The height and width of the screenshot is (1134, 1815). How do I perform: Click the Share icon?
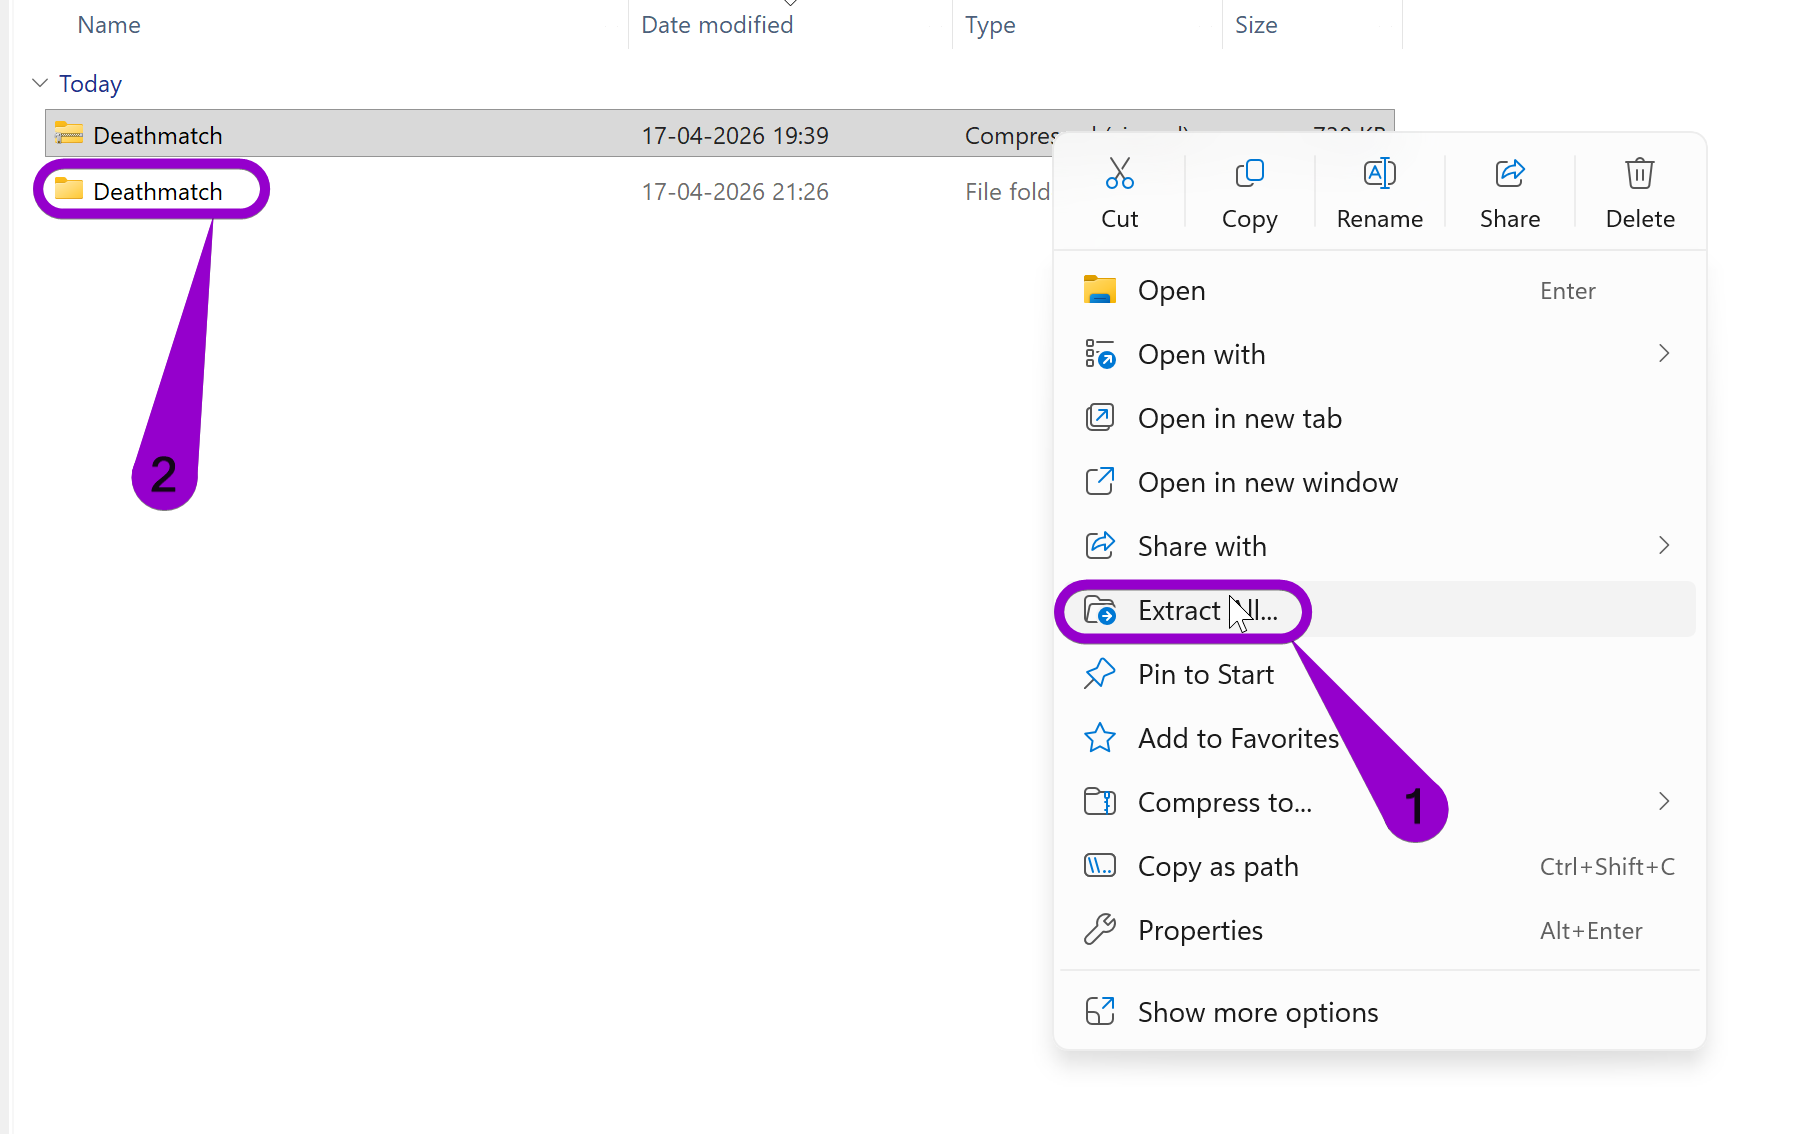click(x=1509, y=173)
